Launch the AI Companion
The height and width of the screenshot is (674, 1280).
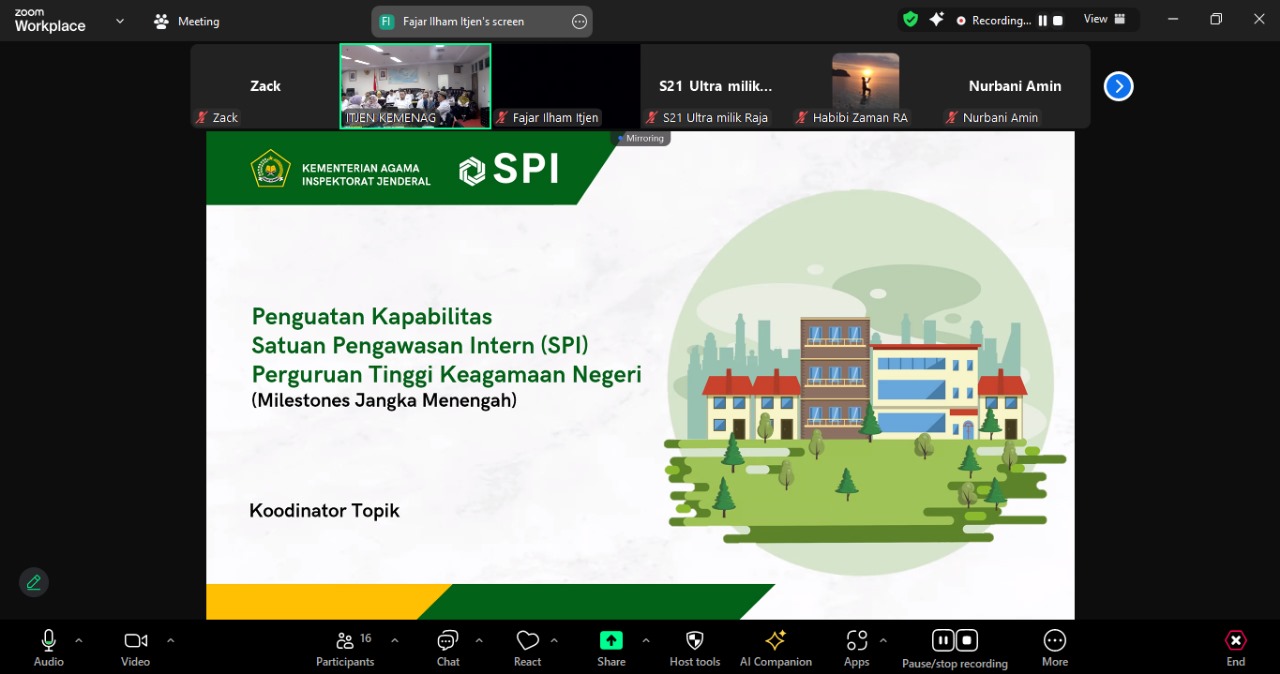(775, 648)
